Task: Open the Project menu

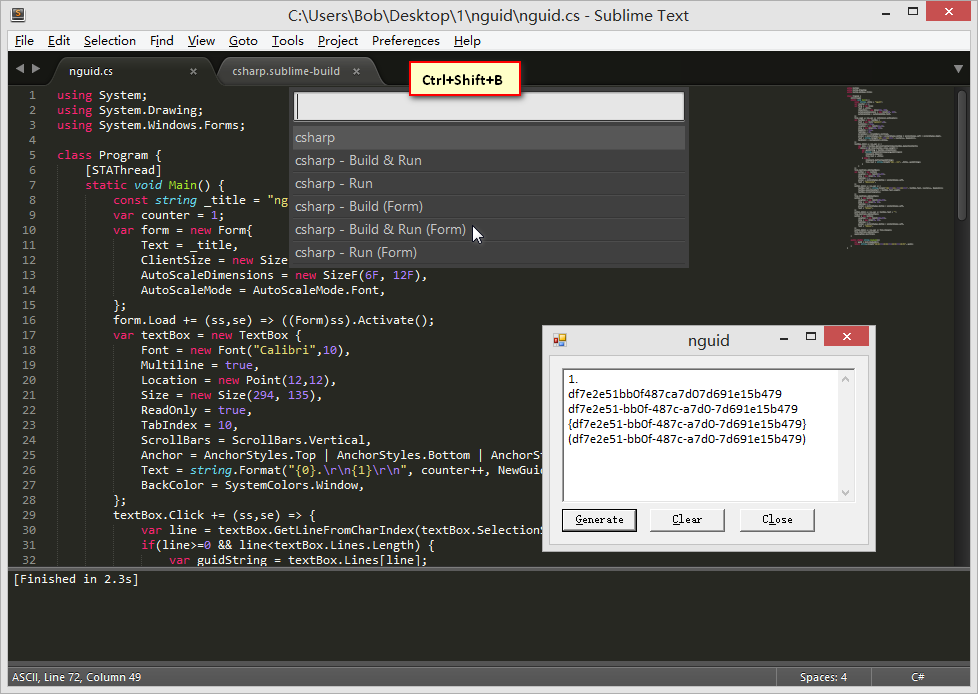Action: pos(337,41)
